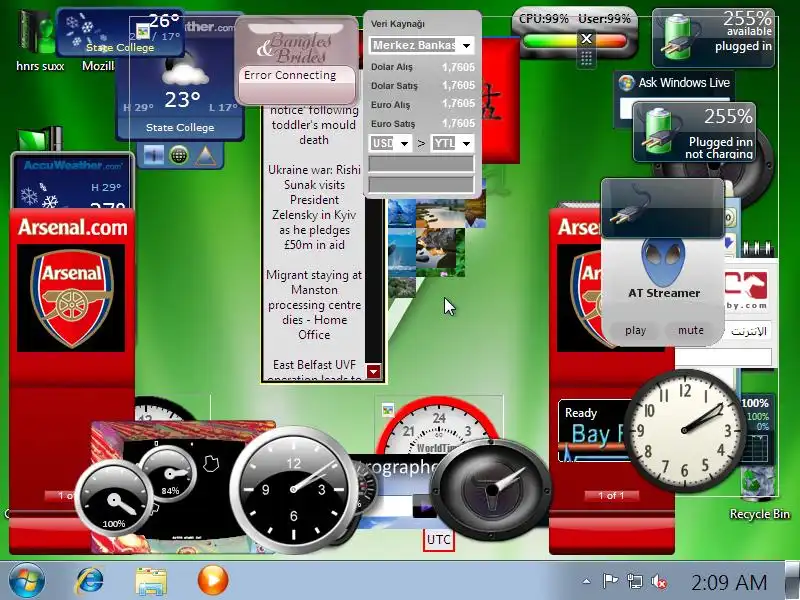
Task: Click the AT Streamer alien logo
Action: 663,260
